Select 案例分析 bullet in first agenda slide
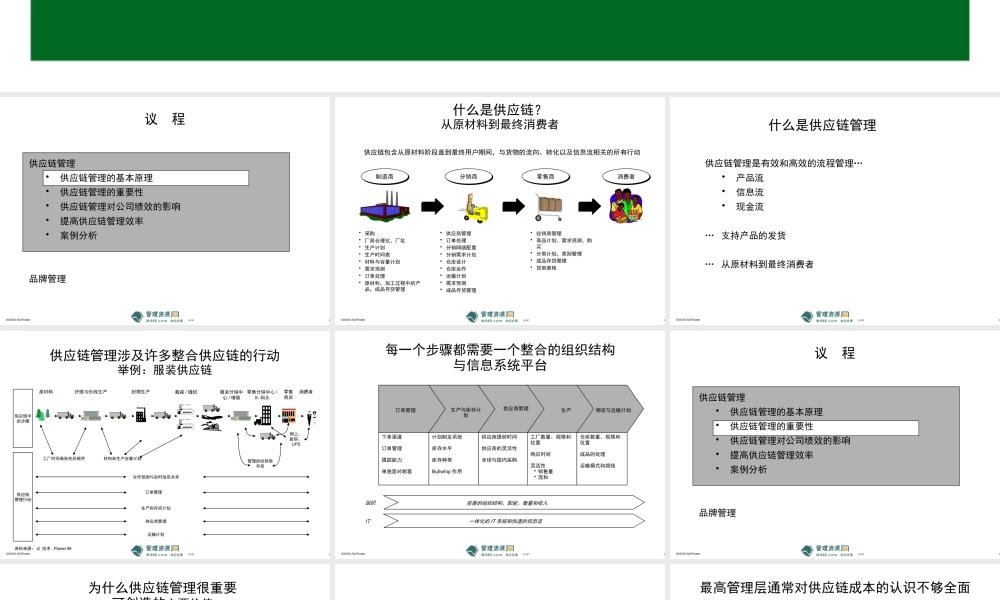 [78, 235]
